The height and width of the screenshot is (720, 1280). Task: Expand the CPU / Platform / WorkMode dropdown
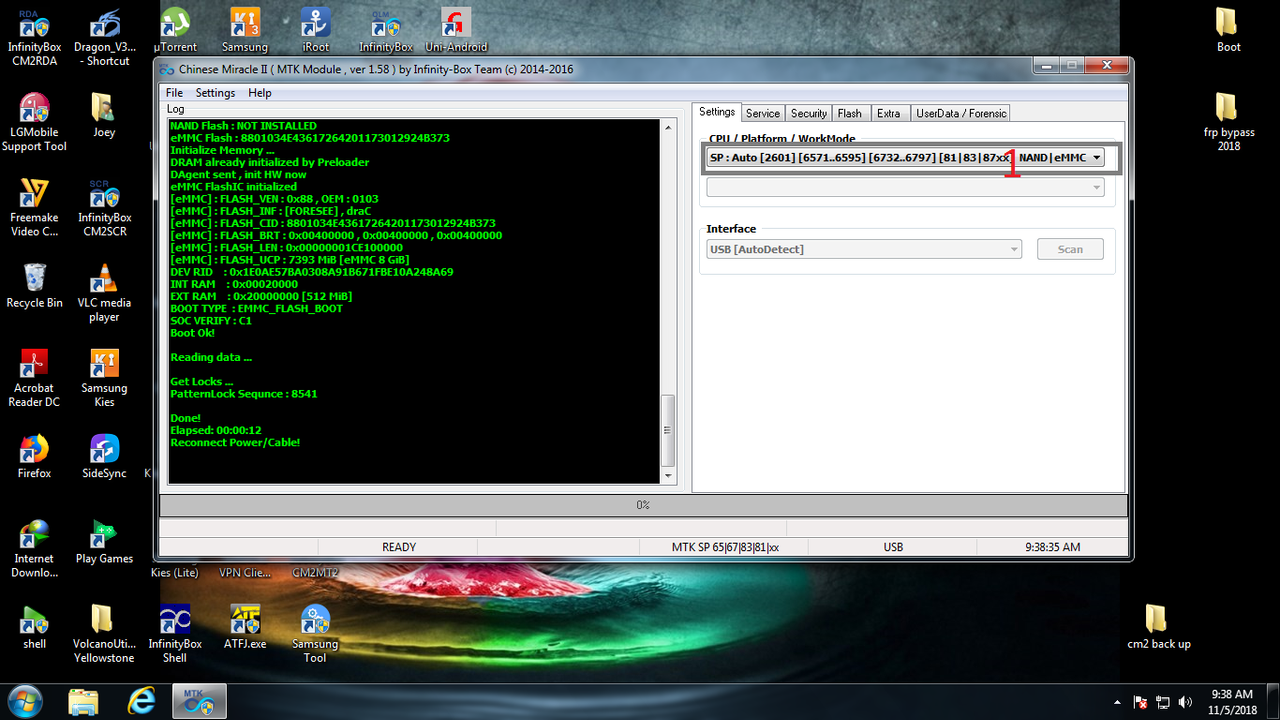[905, 157]
